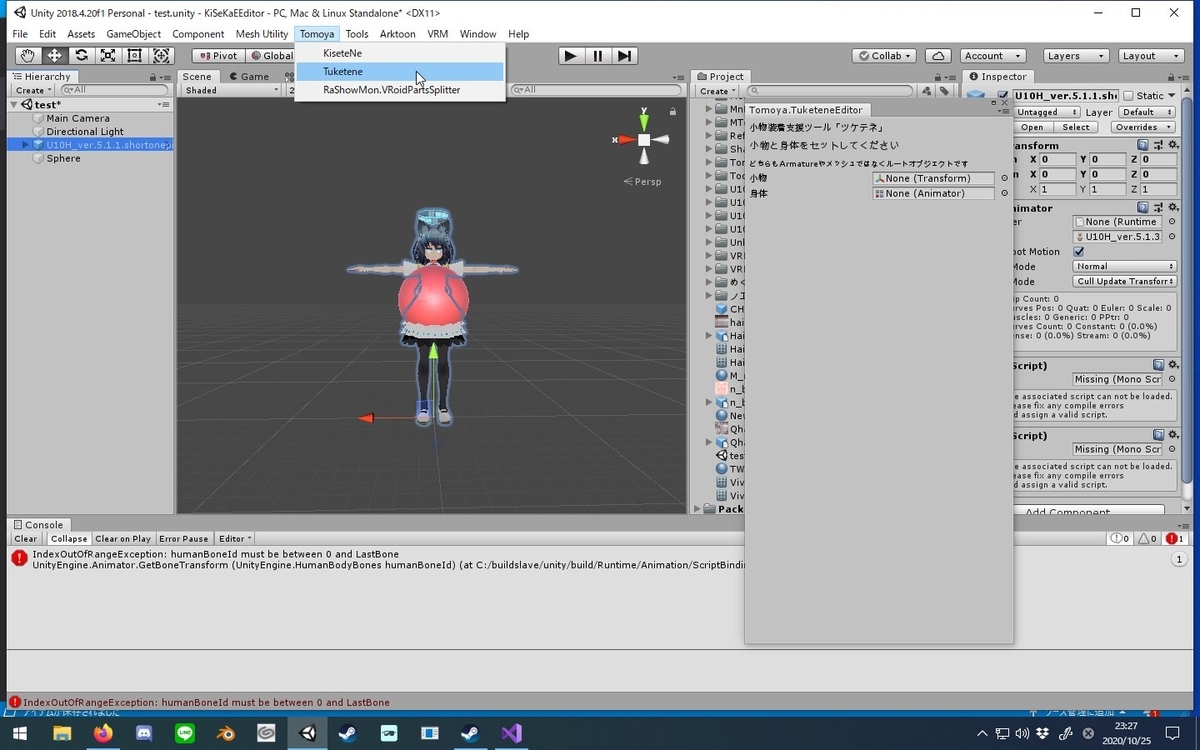
Task: Open Visual Studio from the taskbar
Action: pos(511,733)
